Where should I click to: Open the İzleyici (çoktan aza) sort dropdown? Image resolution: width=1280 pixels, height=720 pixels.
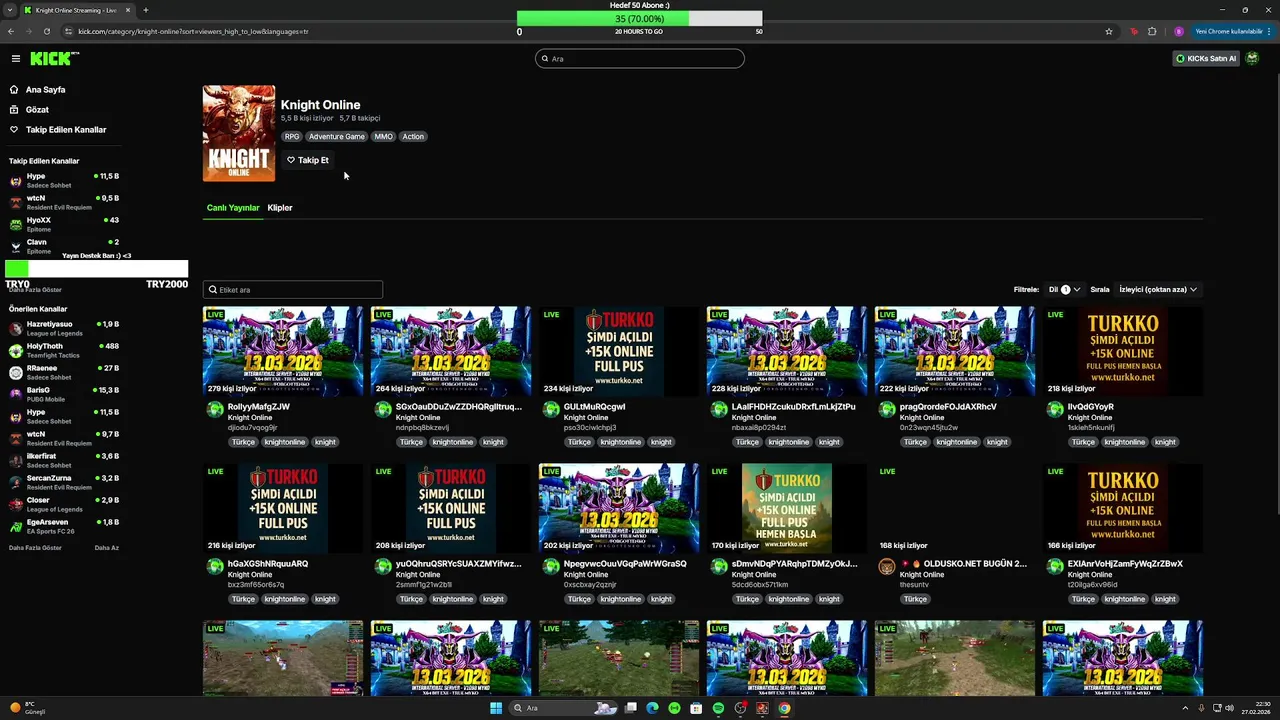point(1158,290)
